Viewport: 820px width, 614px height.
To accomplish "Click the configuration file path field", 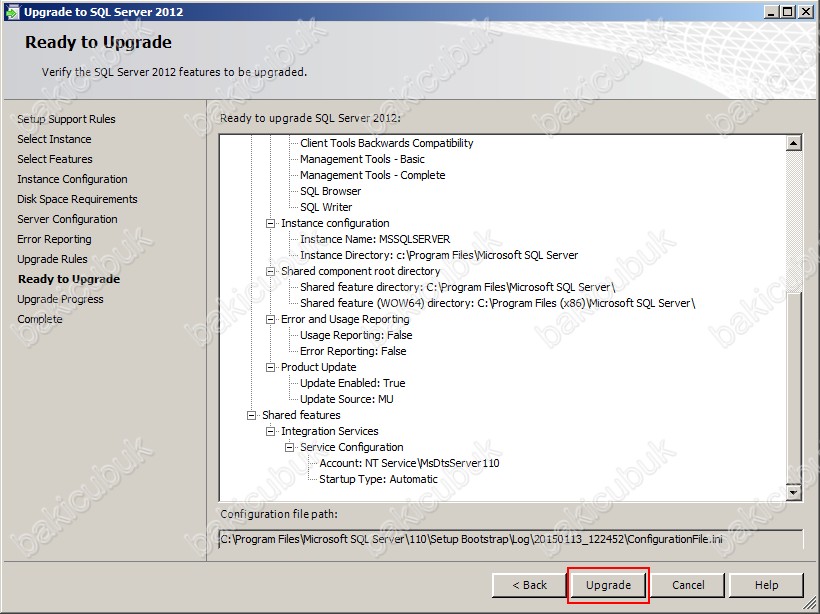I will click(511, 539).
